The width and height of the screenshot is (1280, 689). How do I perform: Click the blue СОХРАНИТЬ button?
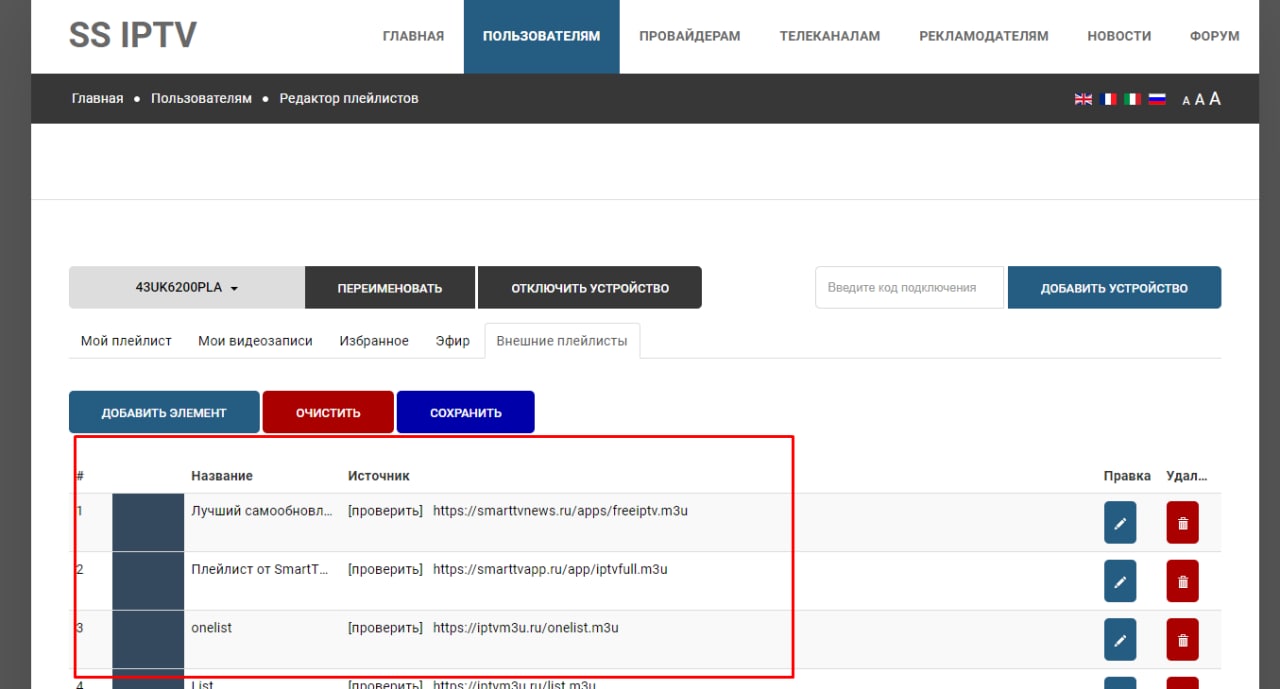(466, 413)
